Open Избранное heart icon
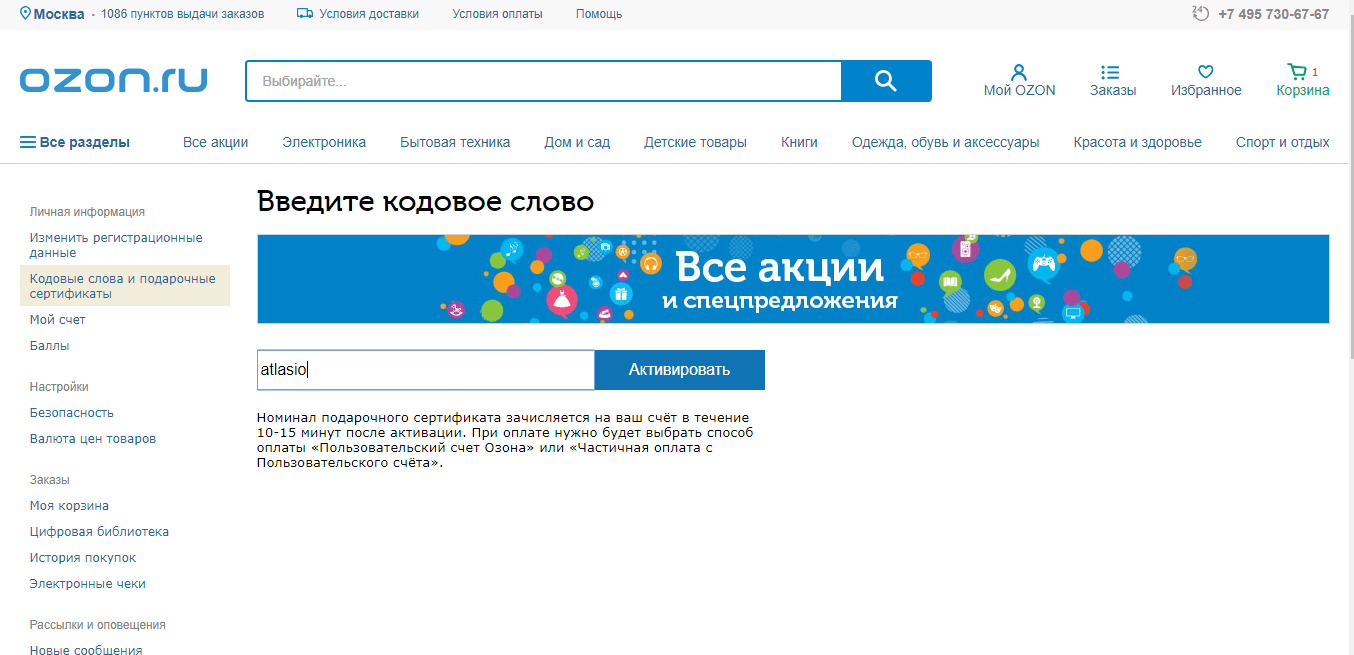This screenshot has height=655, width=1354. 1206,73
